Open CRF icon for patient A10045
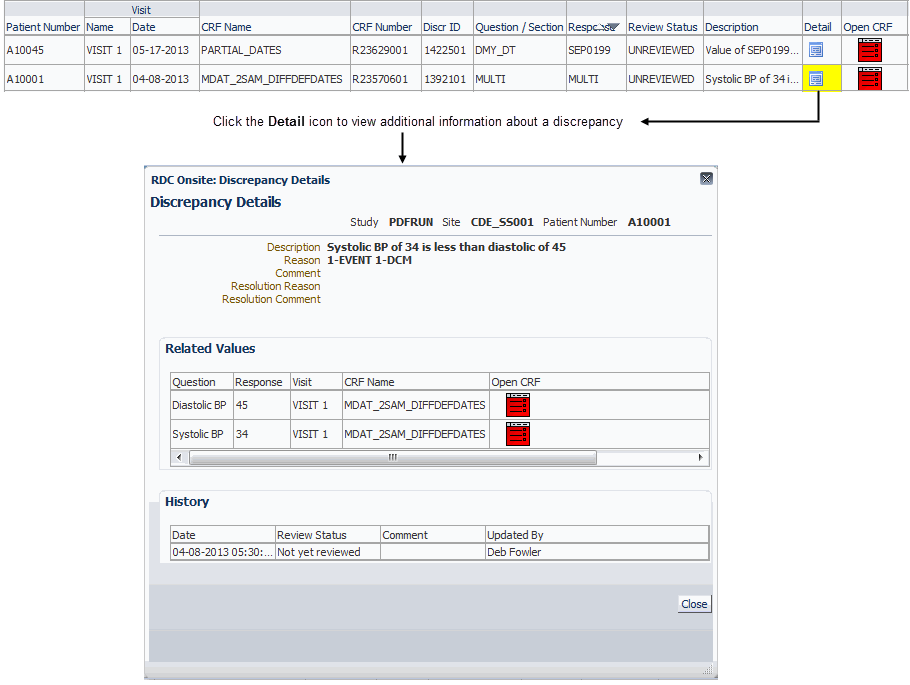The image size is (910, 685). click(x=869, y=49)
